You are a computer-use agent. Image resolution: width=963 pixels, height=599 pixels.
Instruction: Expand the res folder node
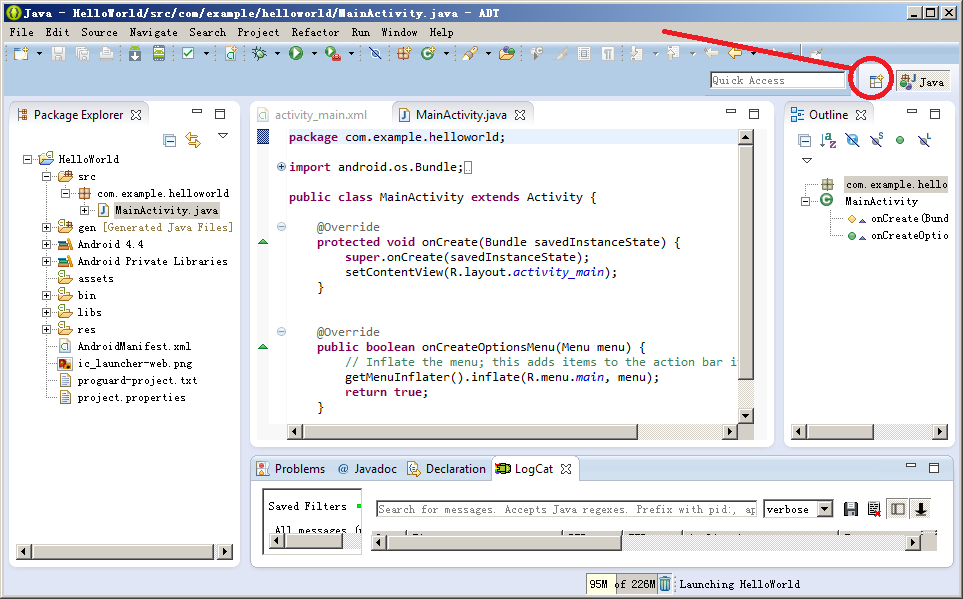click(x=46, y=329)
